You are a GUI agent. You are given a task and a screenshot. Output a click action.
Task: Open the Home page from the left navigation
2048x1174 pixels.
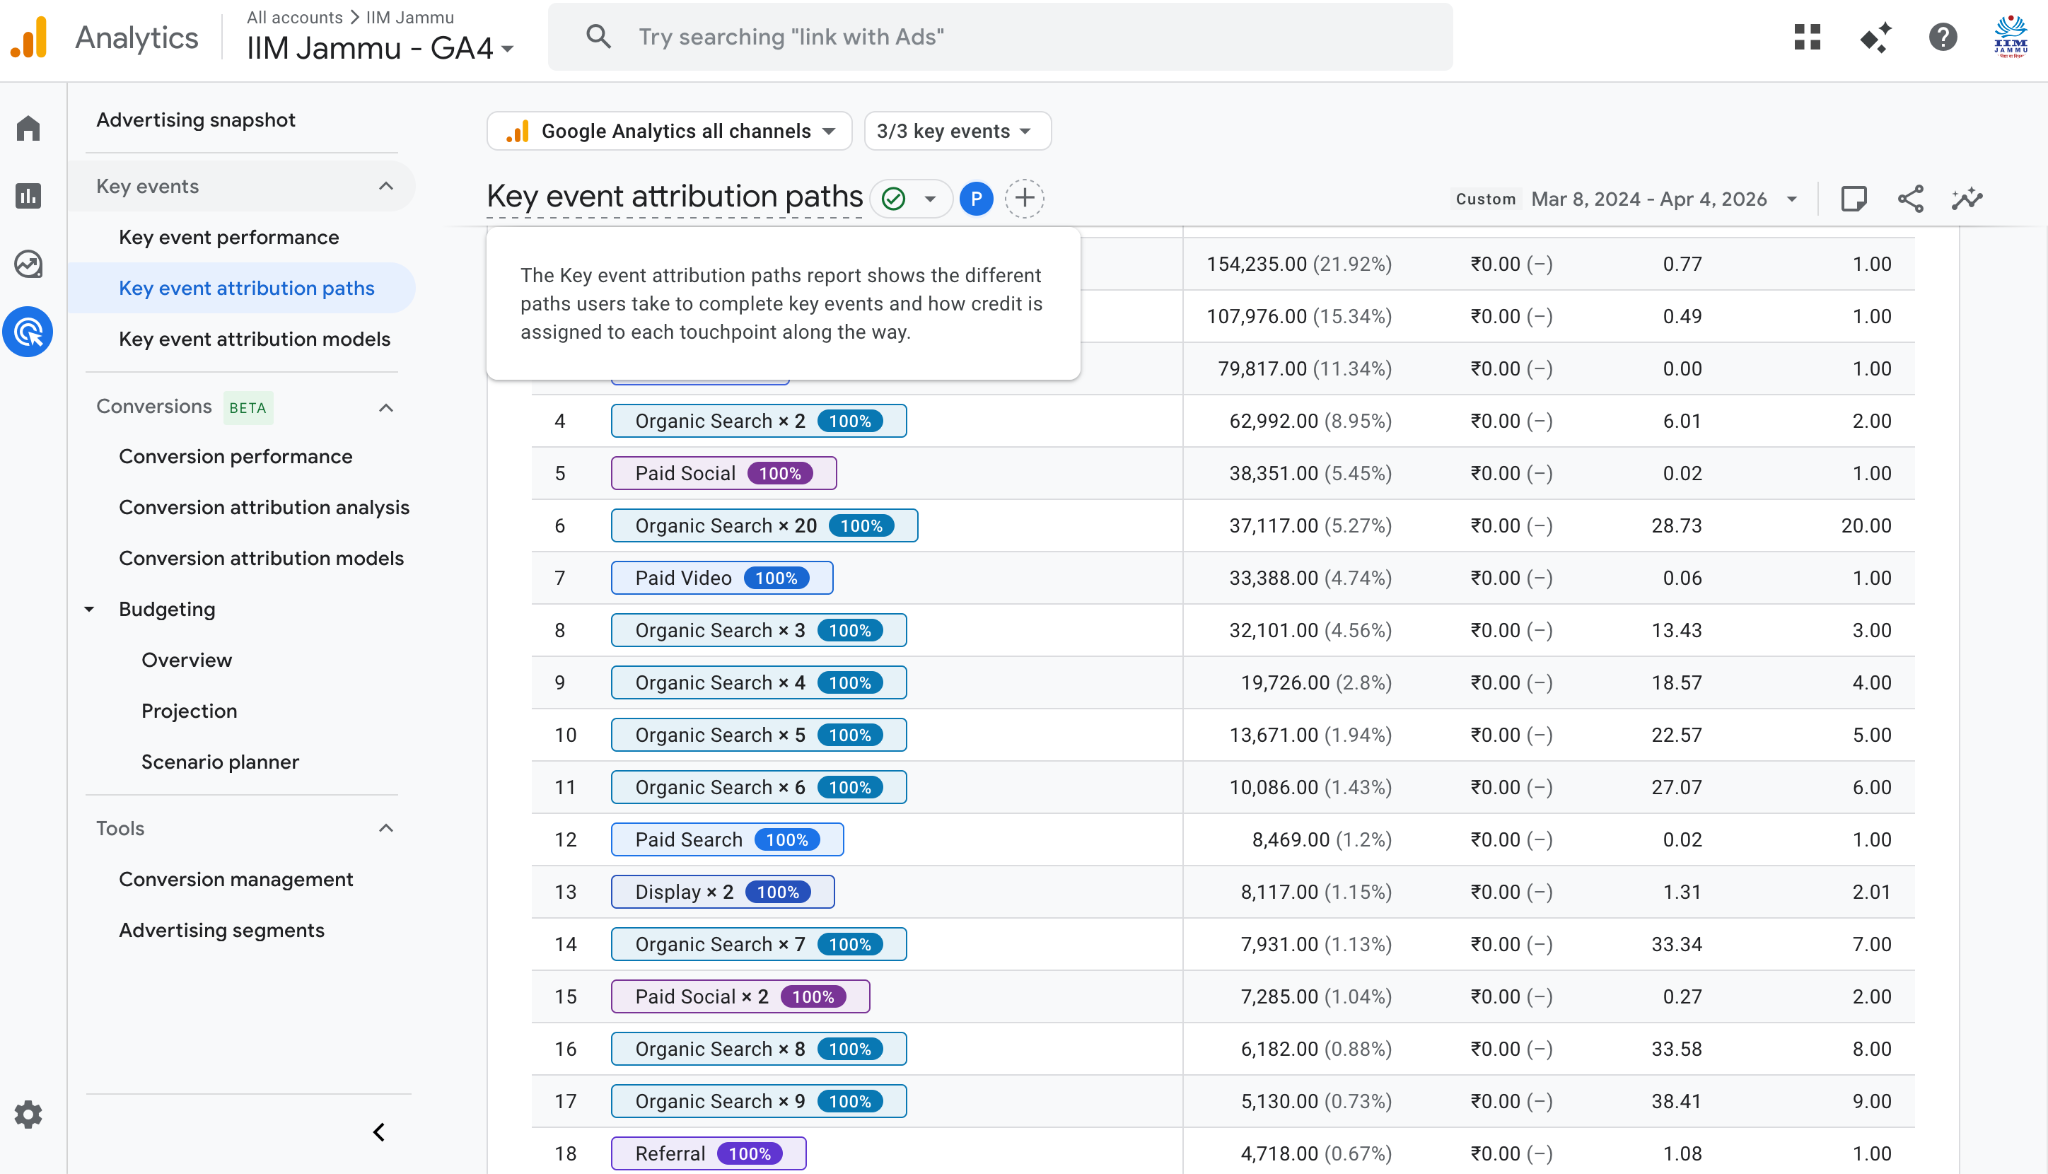tap(27, 127)
